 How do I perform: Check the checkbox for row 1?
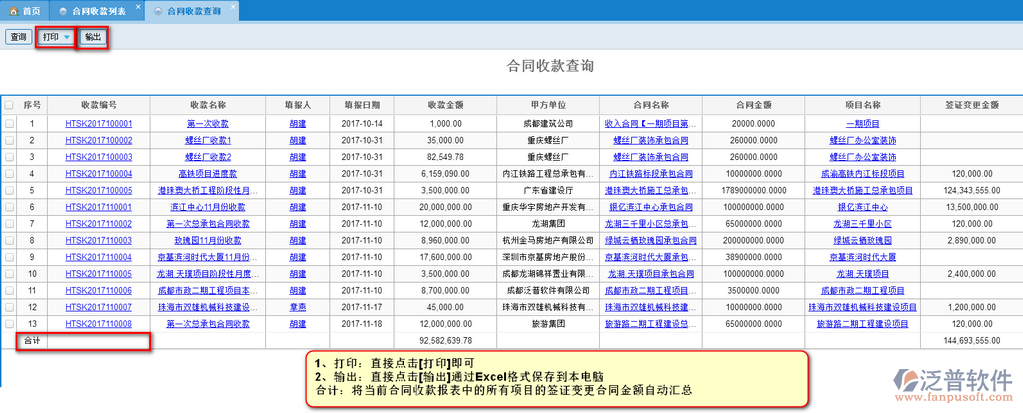(9, 124)
